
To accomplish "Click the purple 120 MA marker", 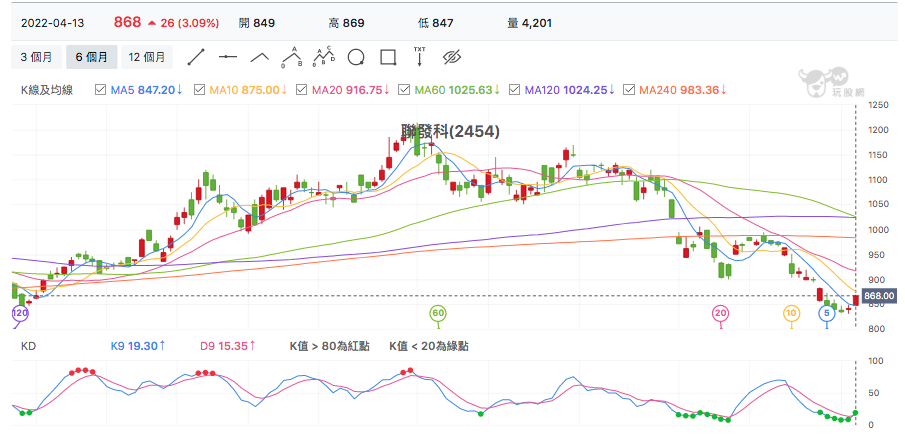I will 20,314.
